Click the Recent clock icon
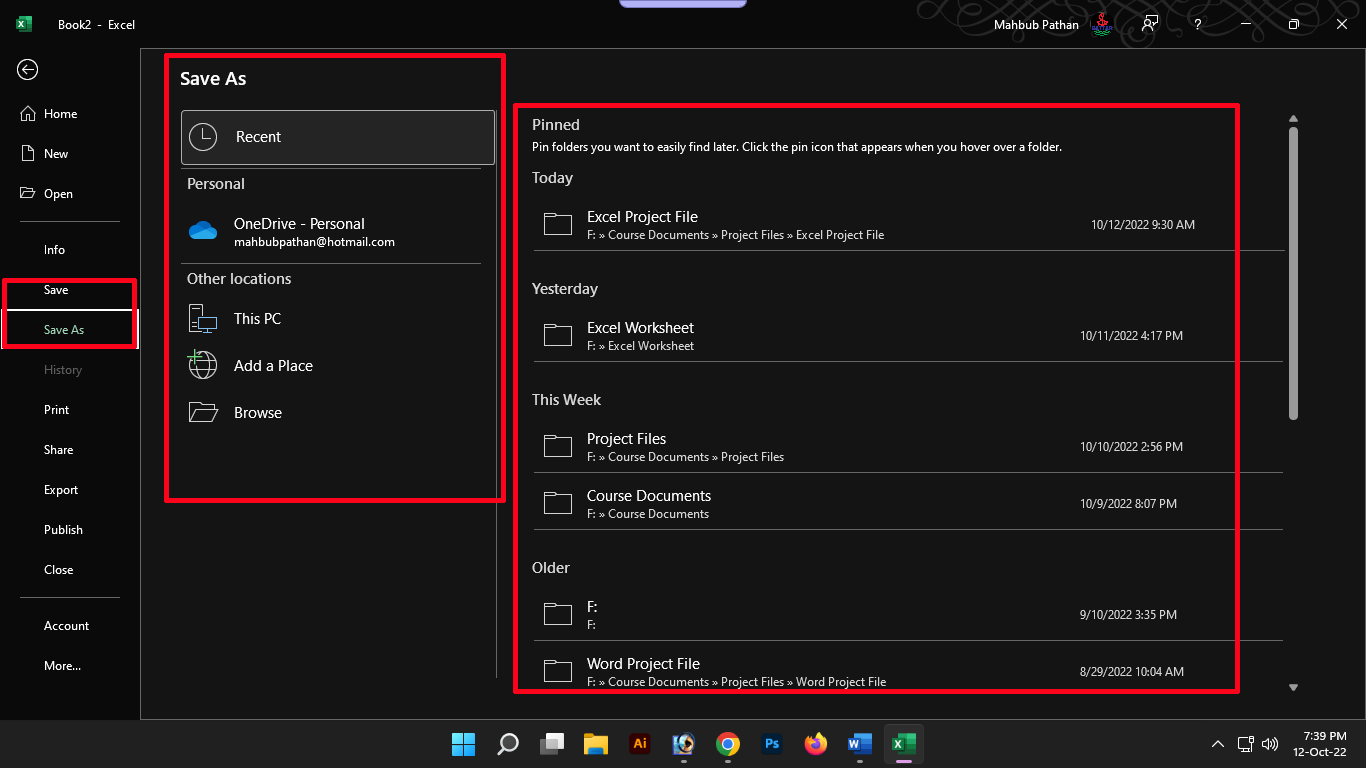1366x768 pixels. tap(203, 137)
